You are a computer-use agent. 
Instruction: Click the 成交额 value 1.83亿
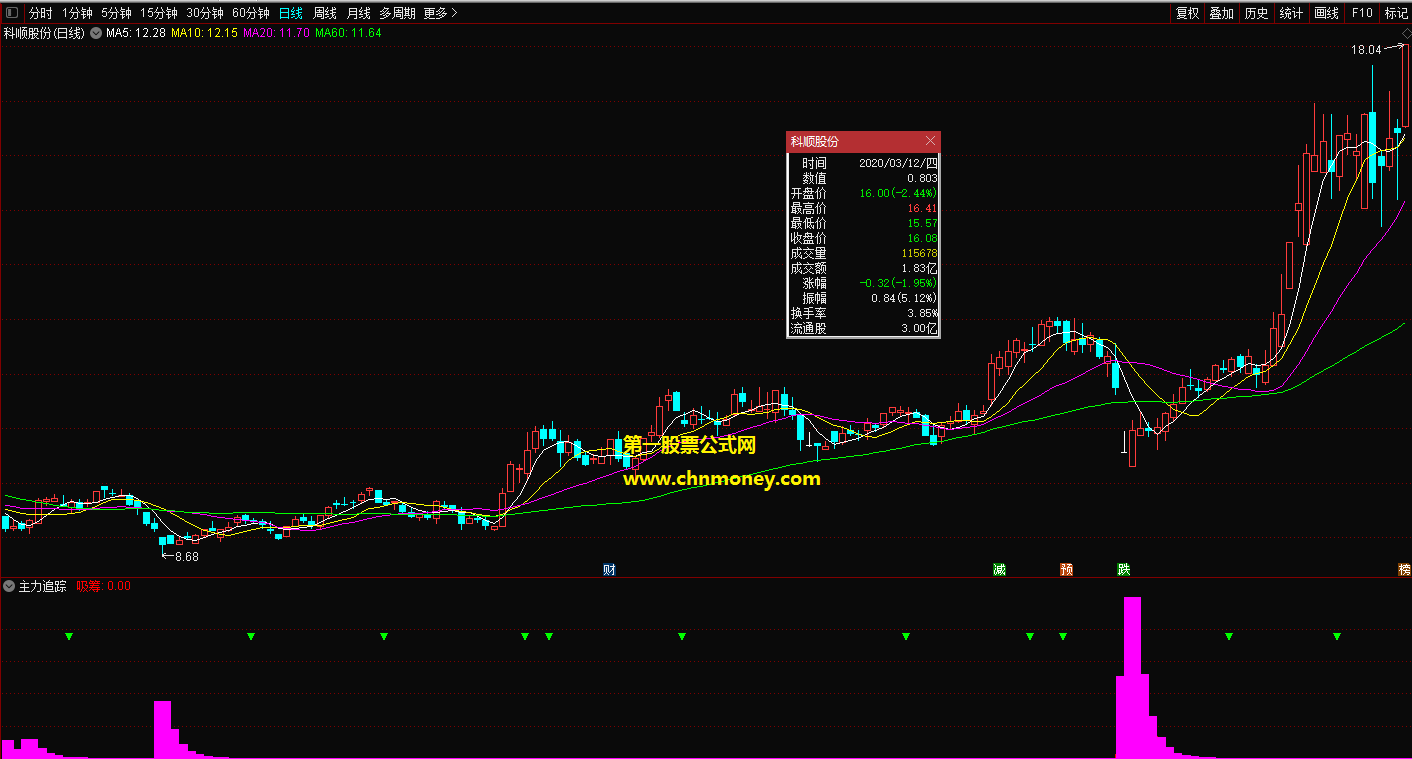pos(921,268)
